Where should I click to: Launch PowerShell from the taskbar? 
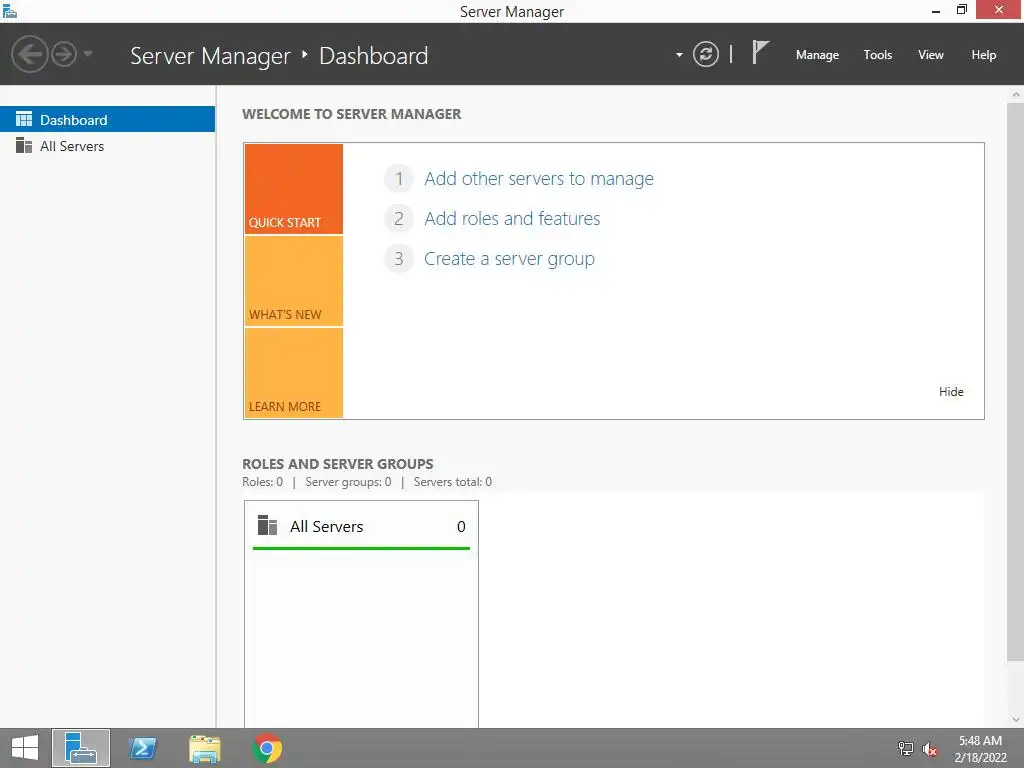[142, 748]
